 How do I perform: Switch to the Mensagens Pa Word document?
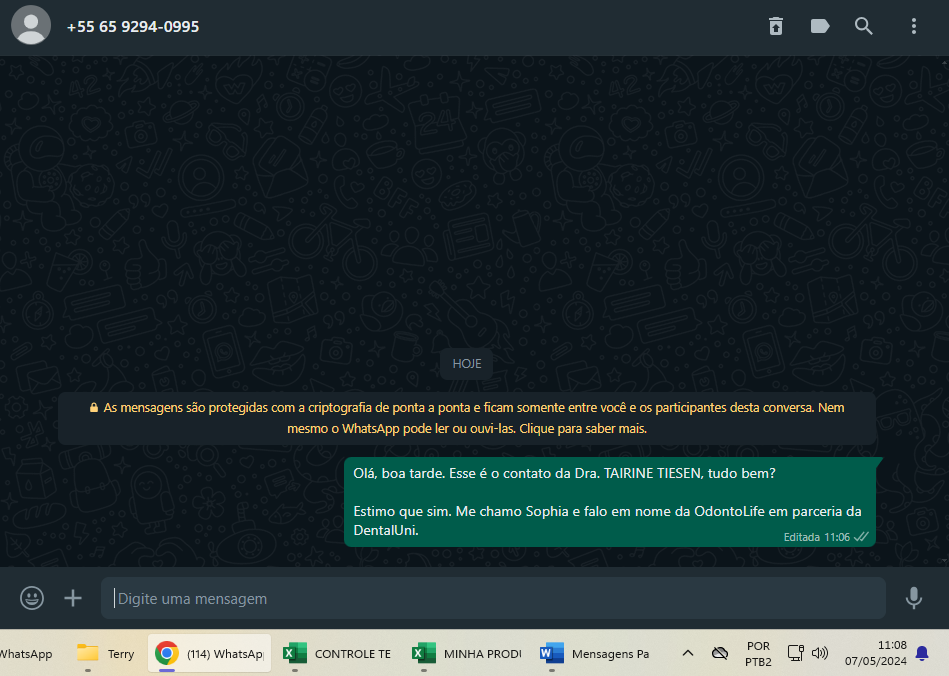point(594,654)
